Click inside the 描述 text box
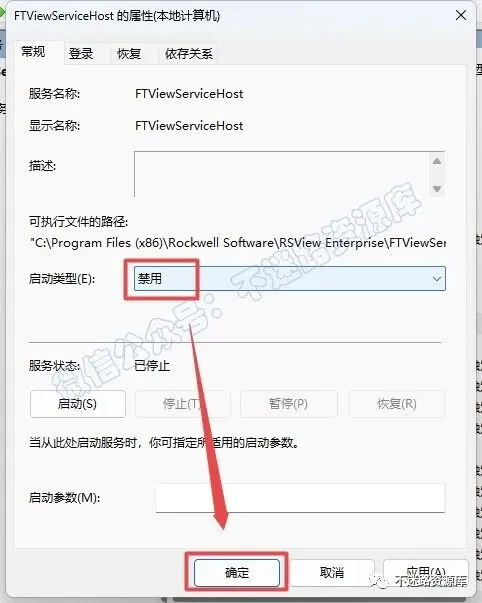 coord(282,174)
